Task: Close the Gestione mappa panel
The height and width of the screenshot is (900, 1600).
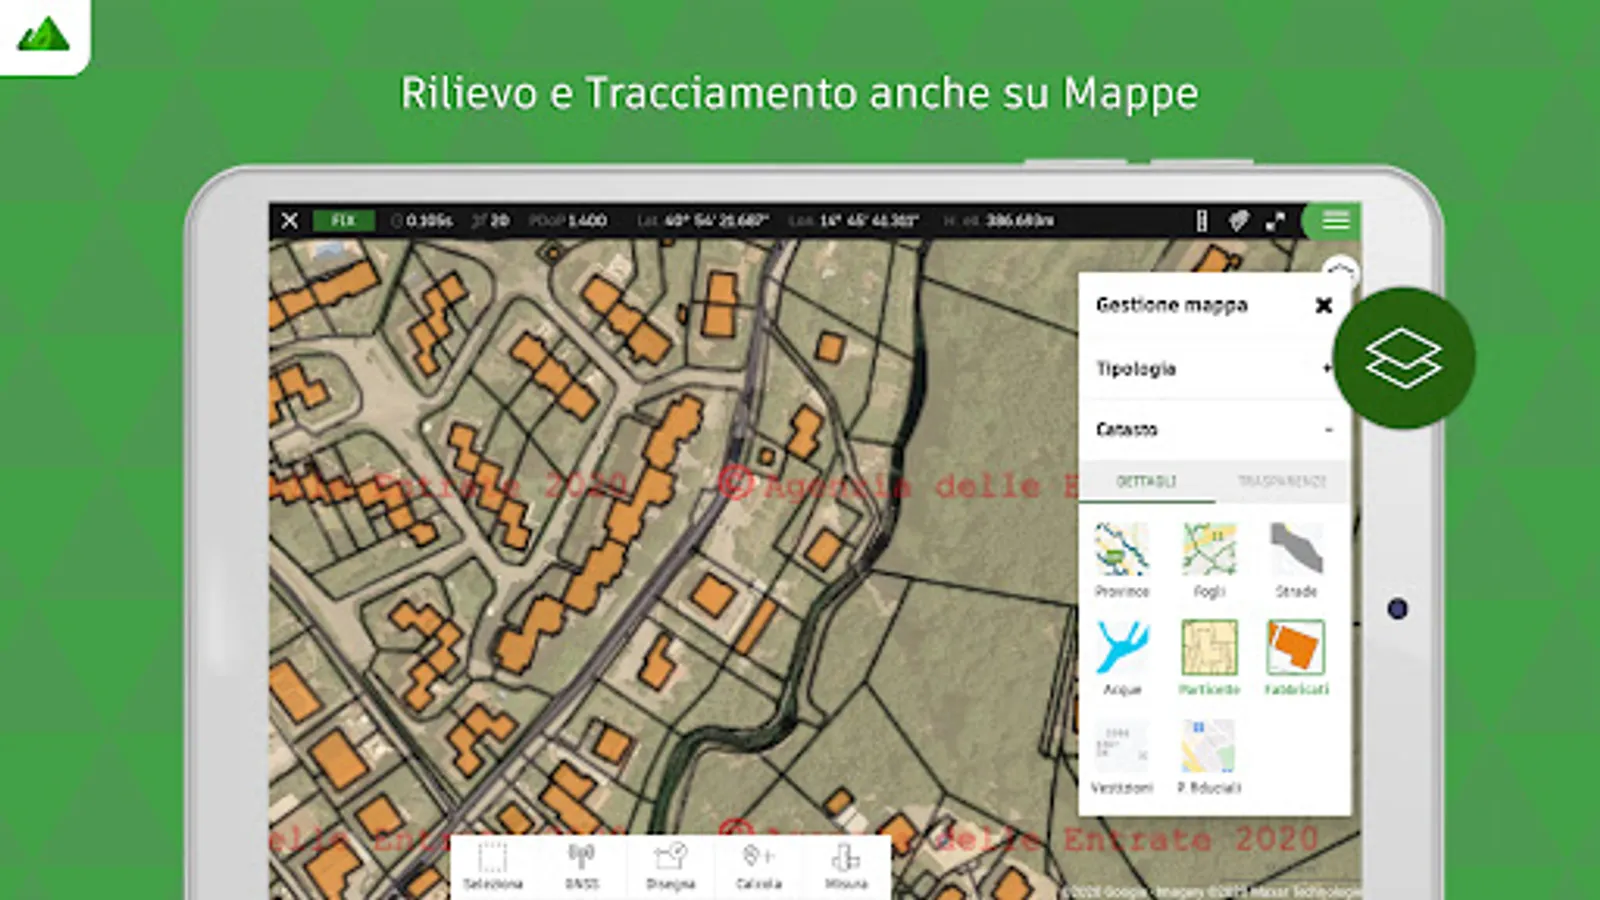Action: coord(1323,305)
